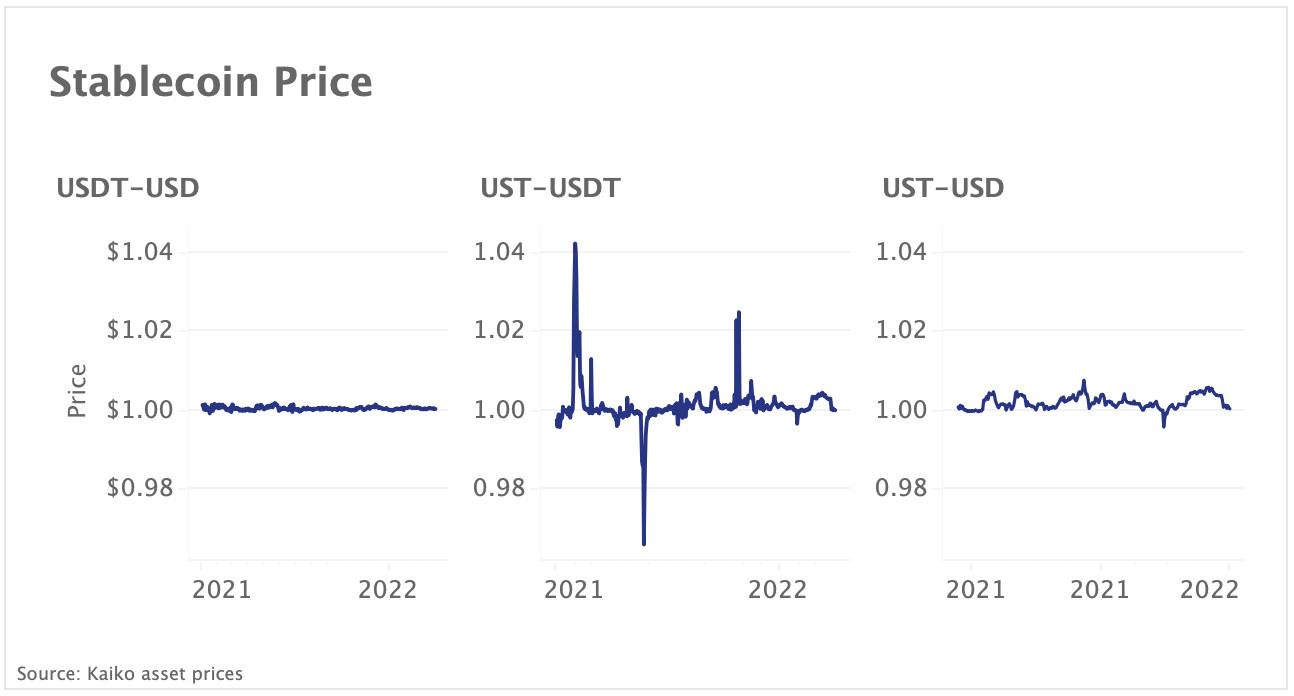Screen dimensions: 1294x696
Task: Click the $1.02 label on USDT-USD axis
Action: (140, 330)
